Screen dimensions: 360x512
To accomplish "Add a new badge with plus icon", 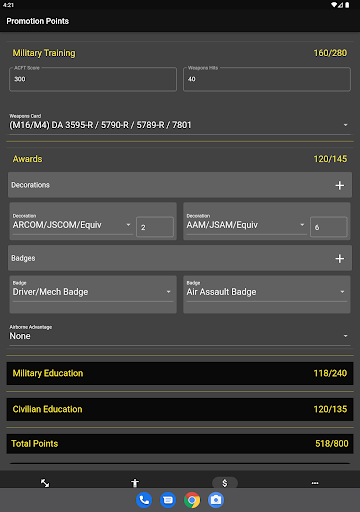I will point(339,258).
